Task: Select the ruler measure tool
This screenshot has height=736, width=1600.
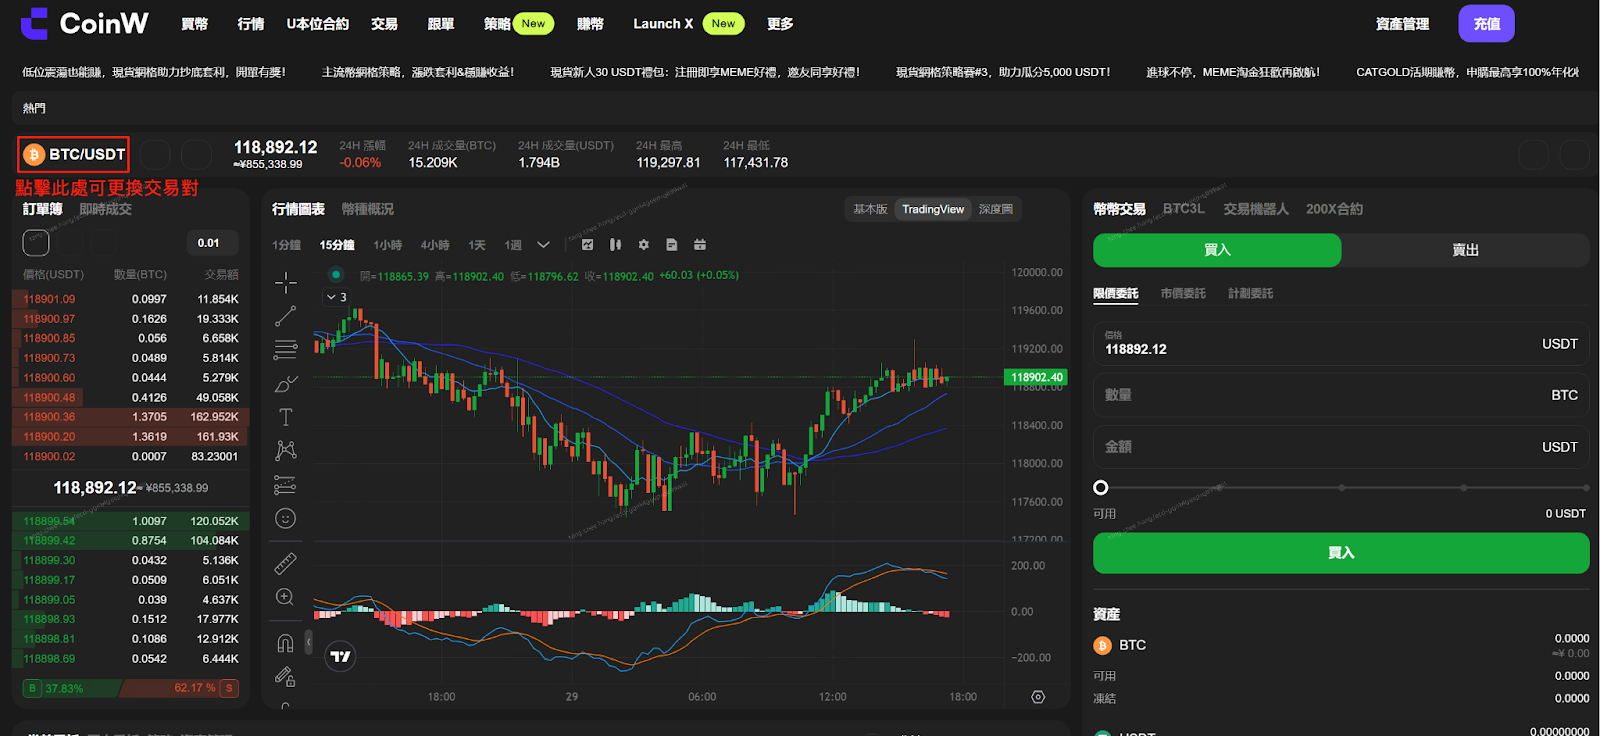Action: click(286, 563)
